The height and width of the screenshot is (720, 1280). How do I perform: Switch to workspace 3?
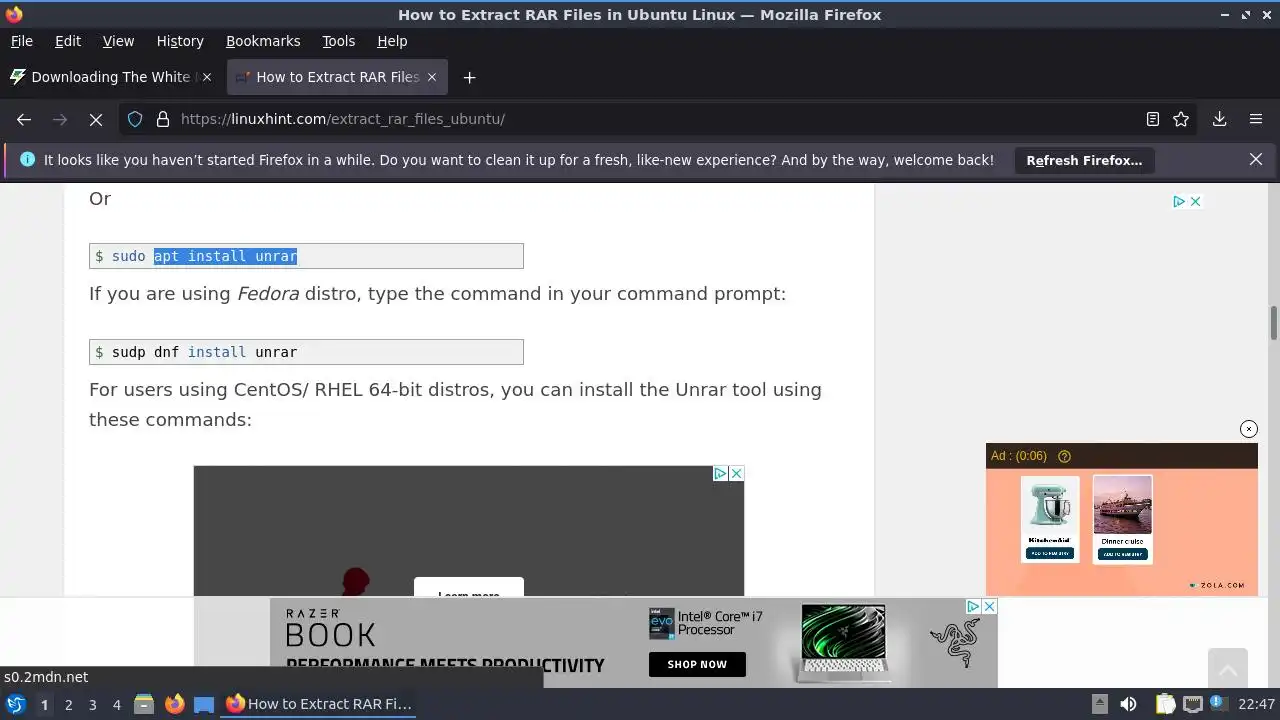click(x=92, y=705)
